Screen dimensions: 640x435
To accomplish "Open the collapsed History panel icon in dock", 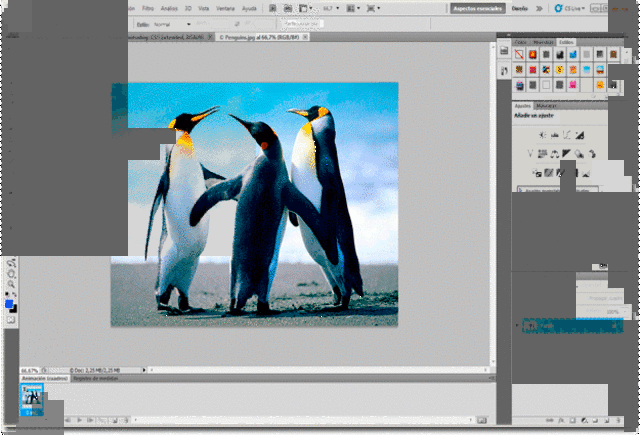I will tap(504, 51).
